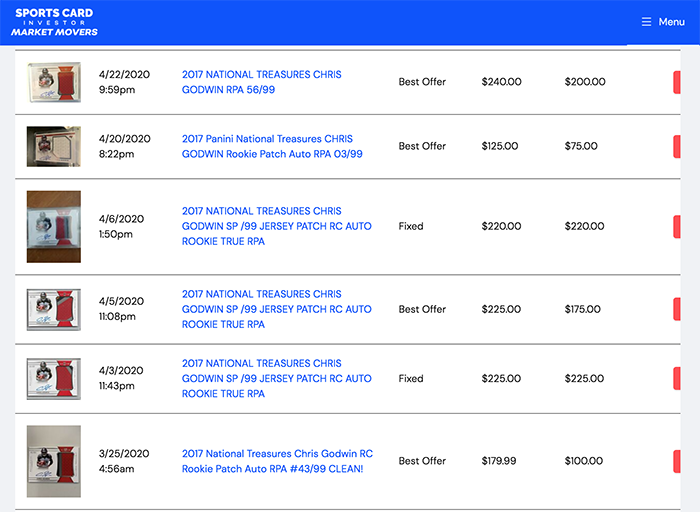Open the Panini Godwin Rookie Patch Auto RPA 03/99 link
Viewport: 700px width, 512px height.
pos(272,146)
